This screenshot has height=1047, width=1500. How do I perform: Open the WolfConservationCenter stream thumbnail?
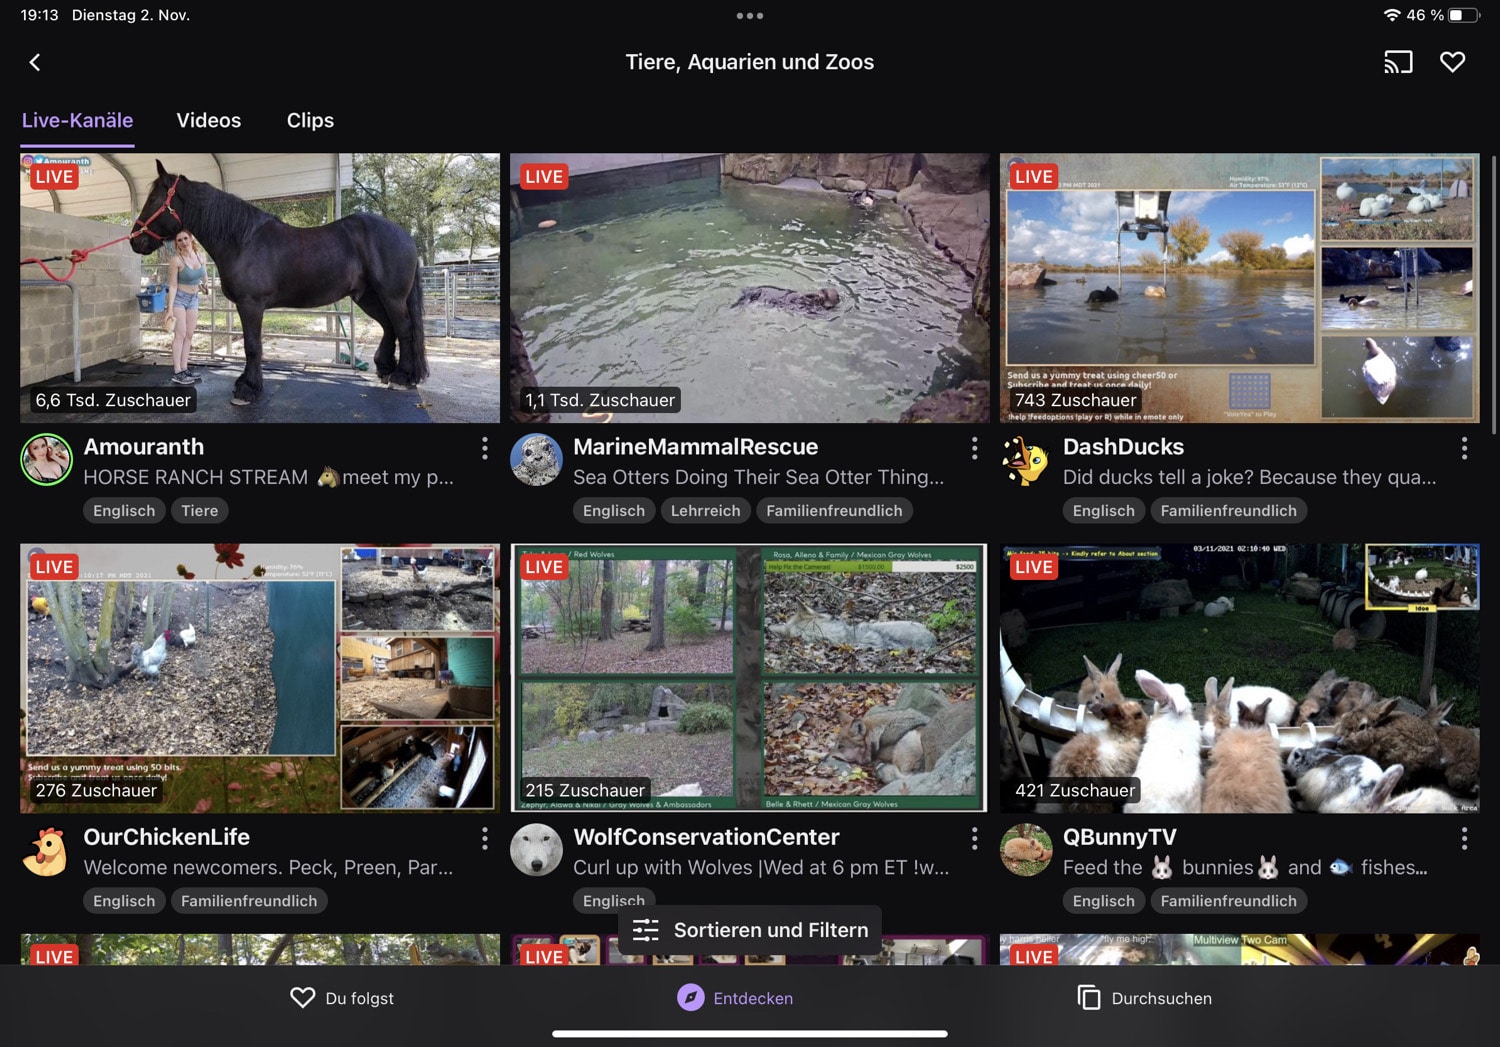[749, 677]
